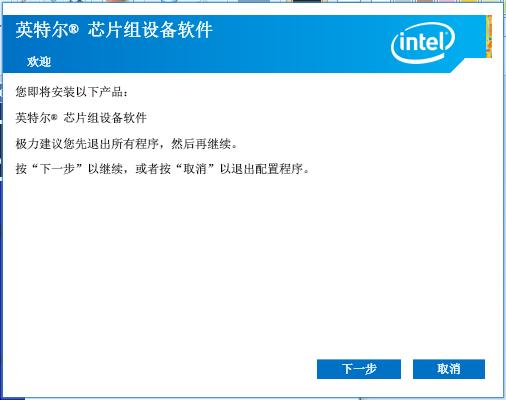Click the Intel logo in header

click(423, 43)
